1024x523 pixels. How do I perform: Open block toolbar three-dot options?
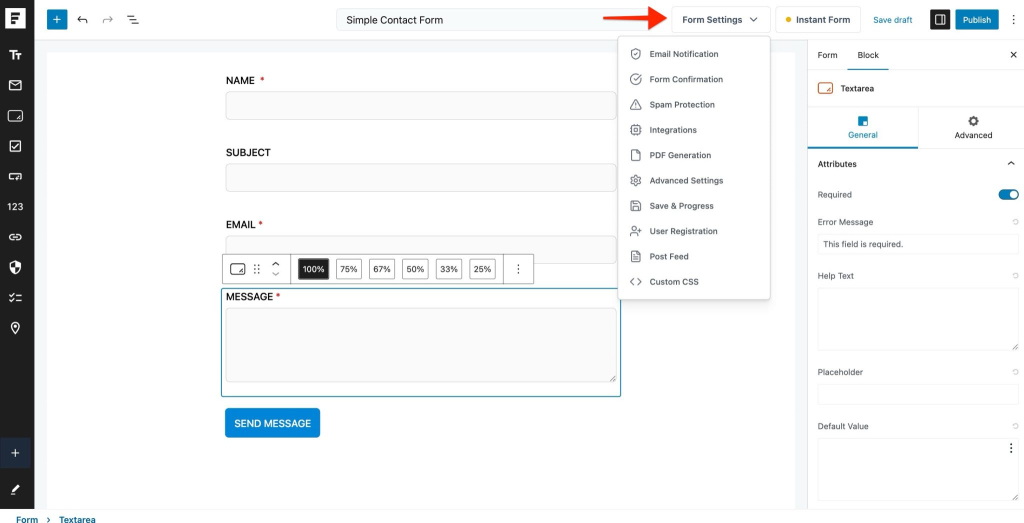519,269
